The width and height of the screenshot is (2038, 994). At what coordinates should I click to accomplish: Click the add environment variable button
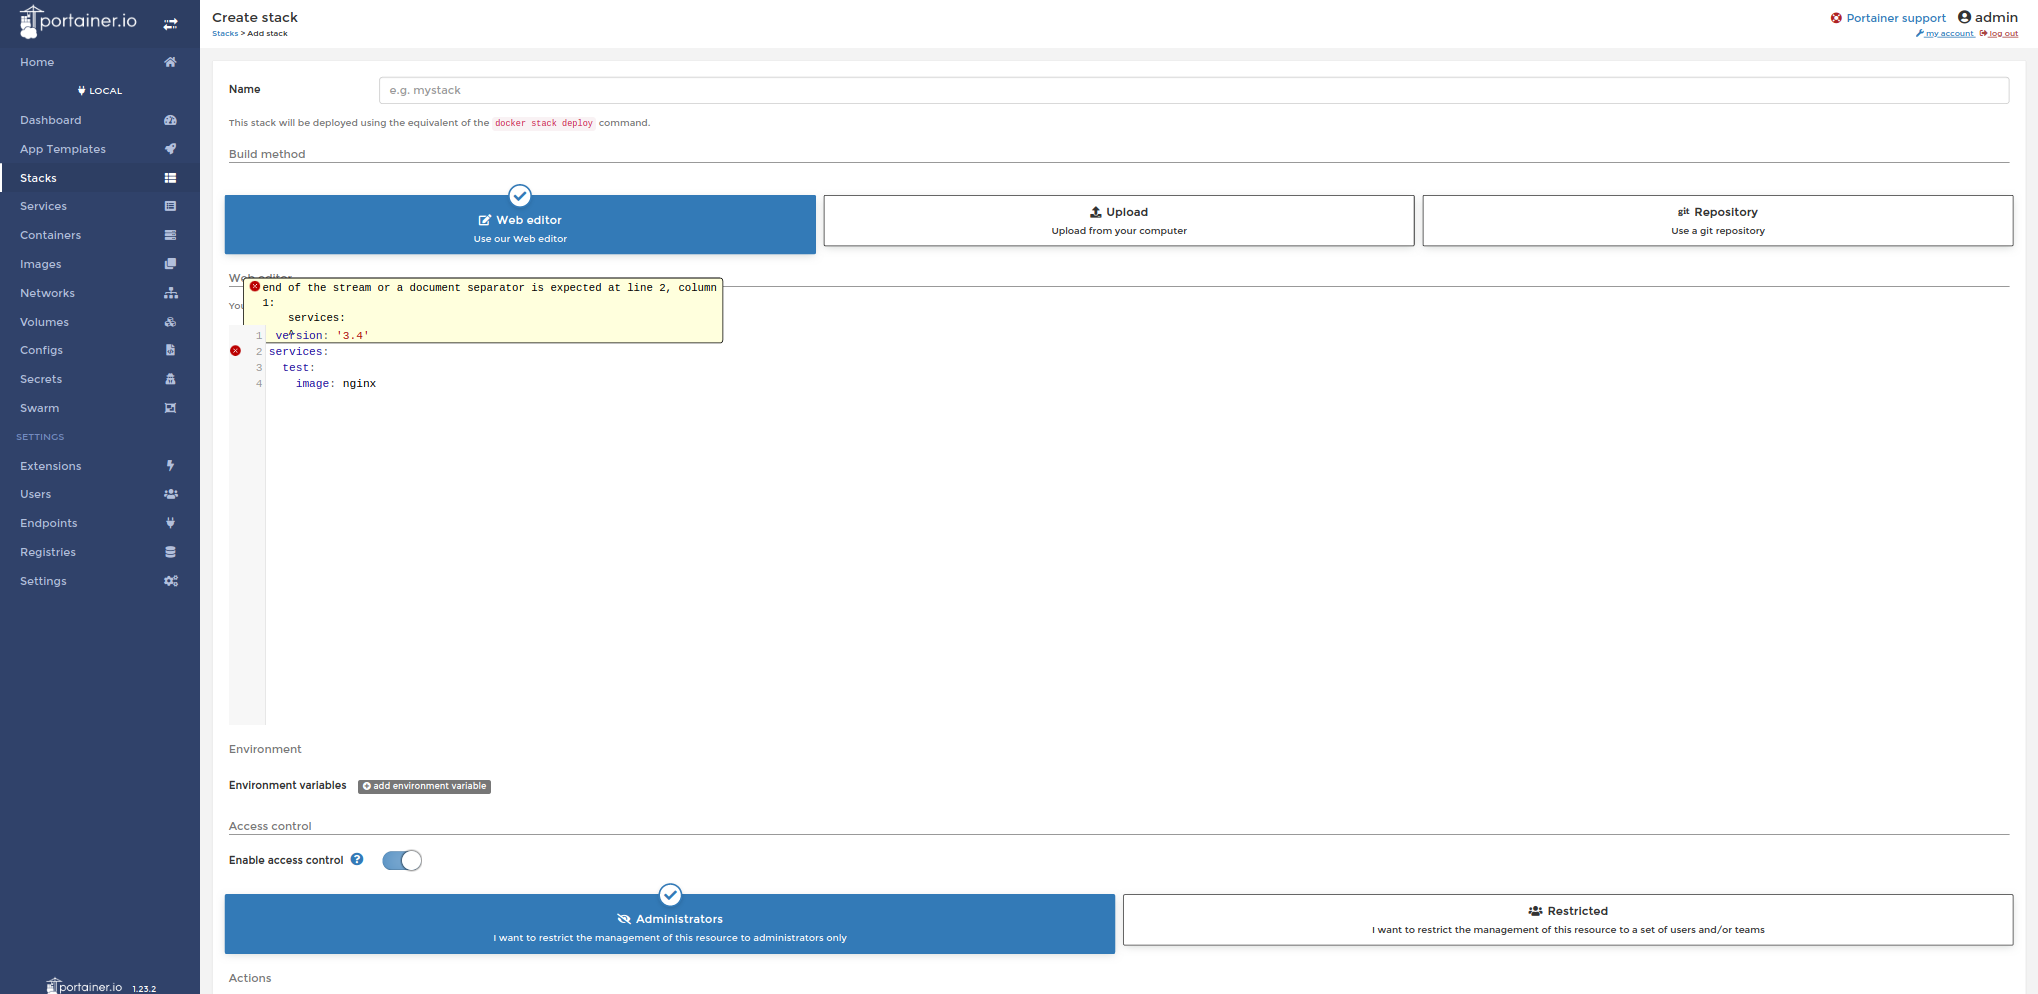[424, 786]
